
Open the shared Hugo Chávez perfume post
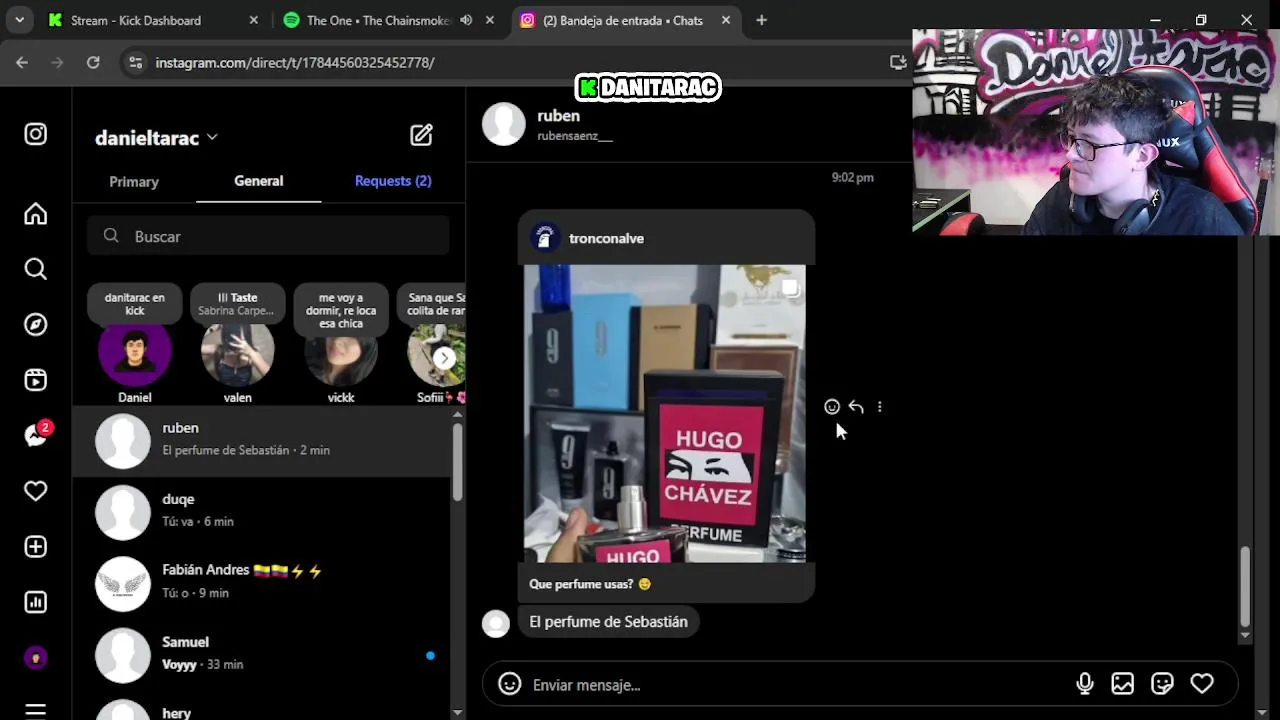pos(664,413)
